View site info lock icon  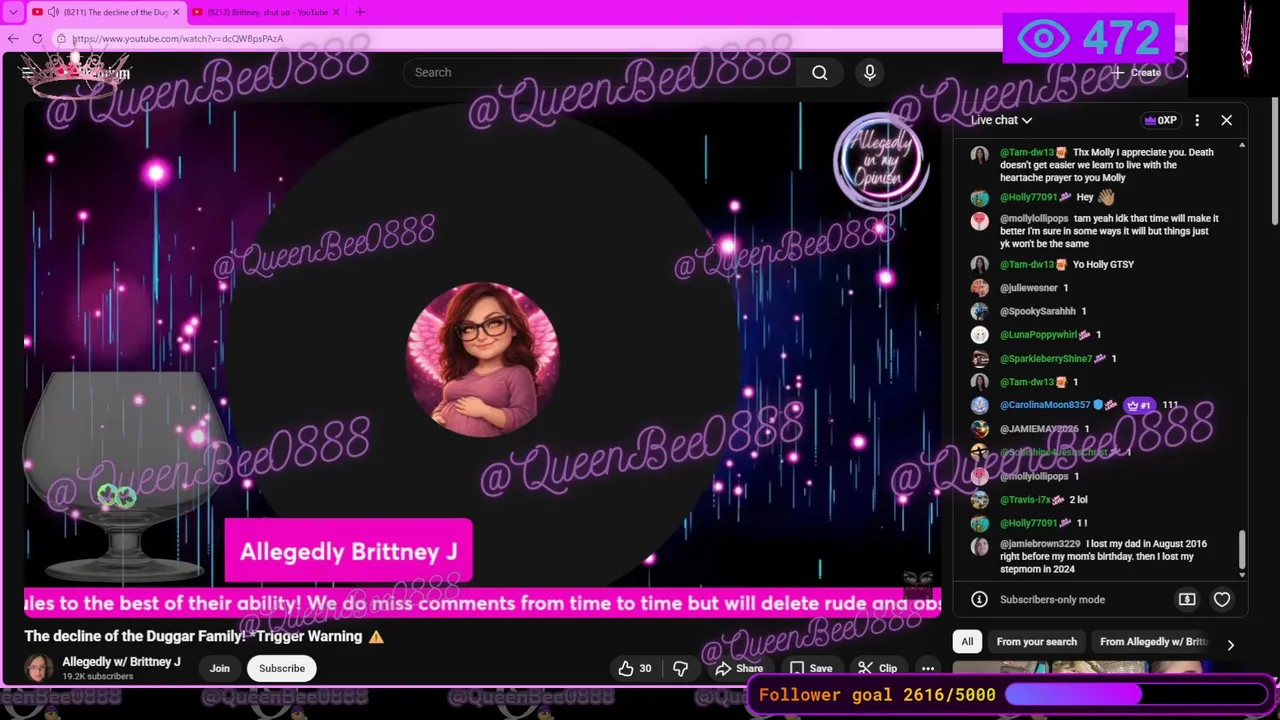click(61, 38)
